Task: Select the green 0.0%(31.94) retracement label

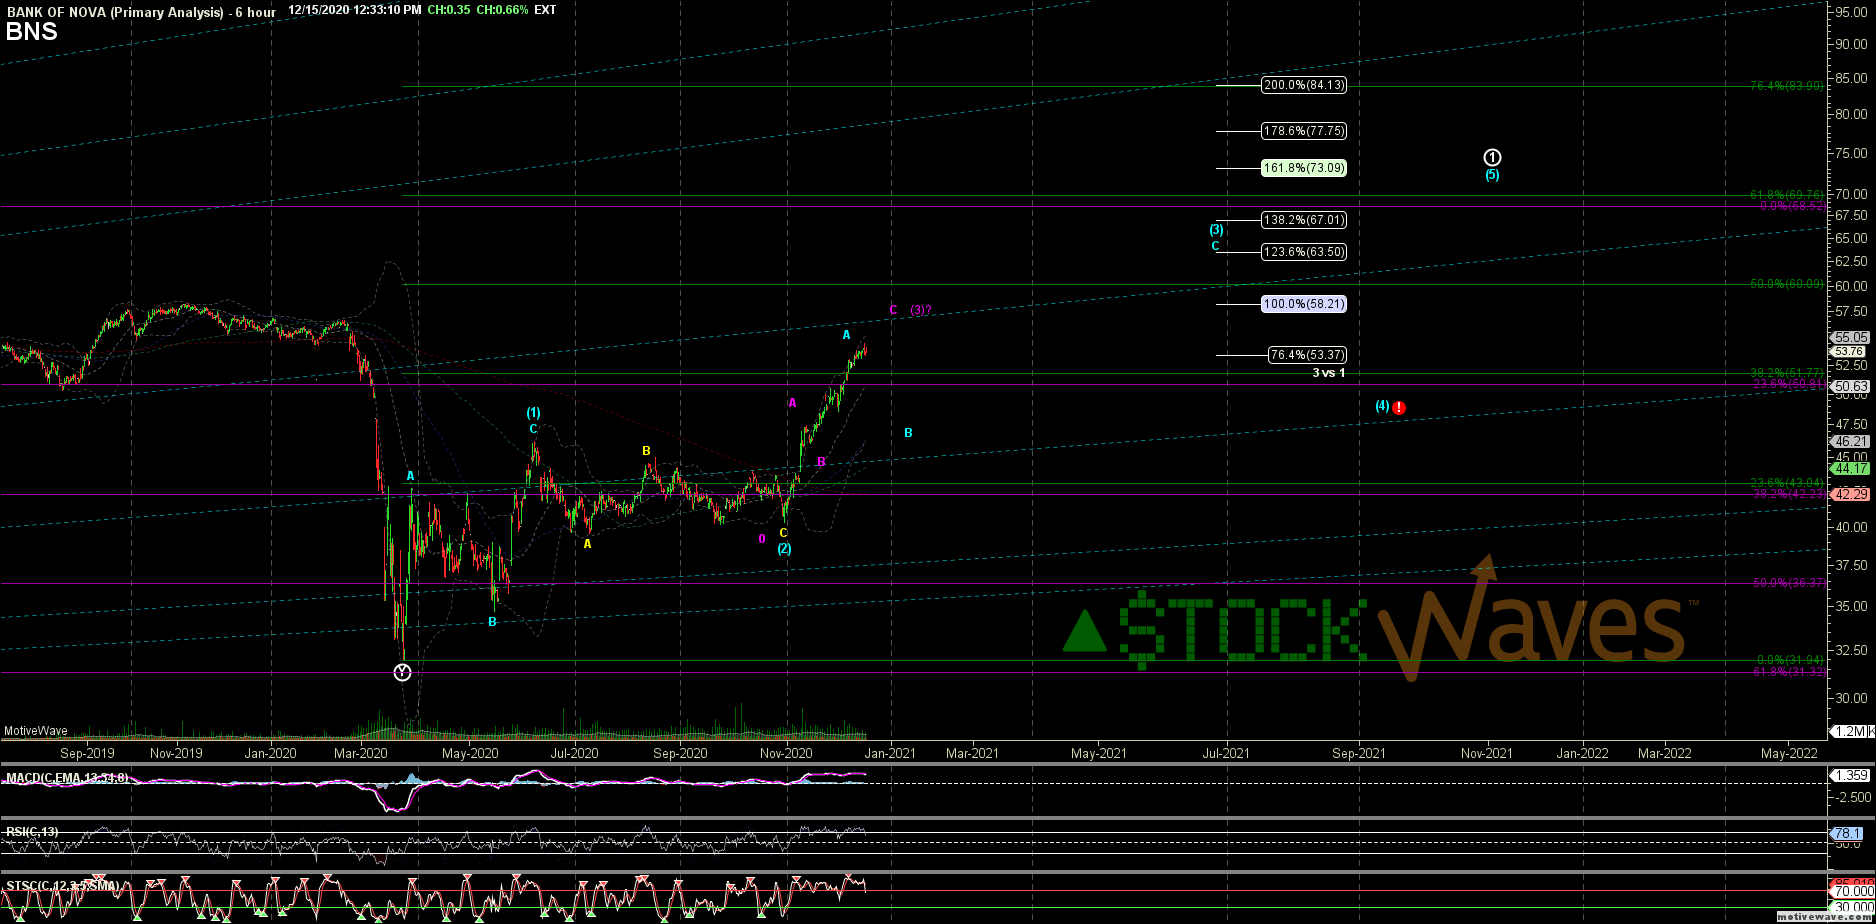Action: (1792, 660)
